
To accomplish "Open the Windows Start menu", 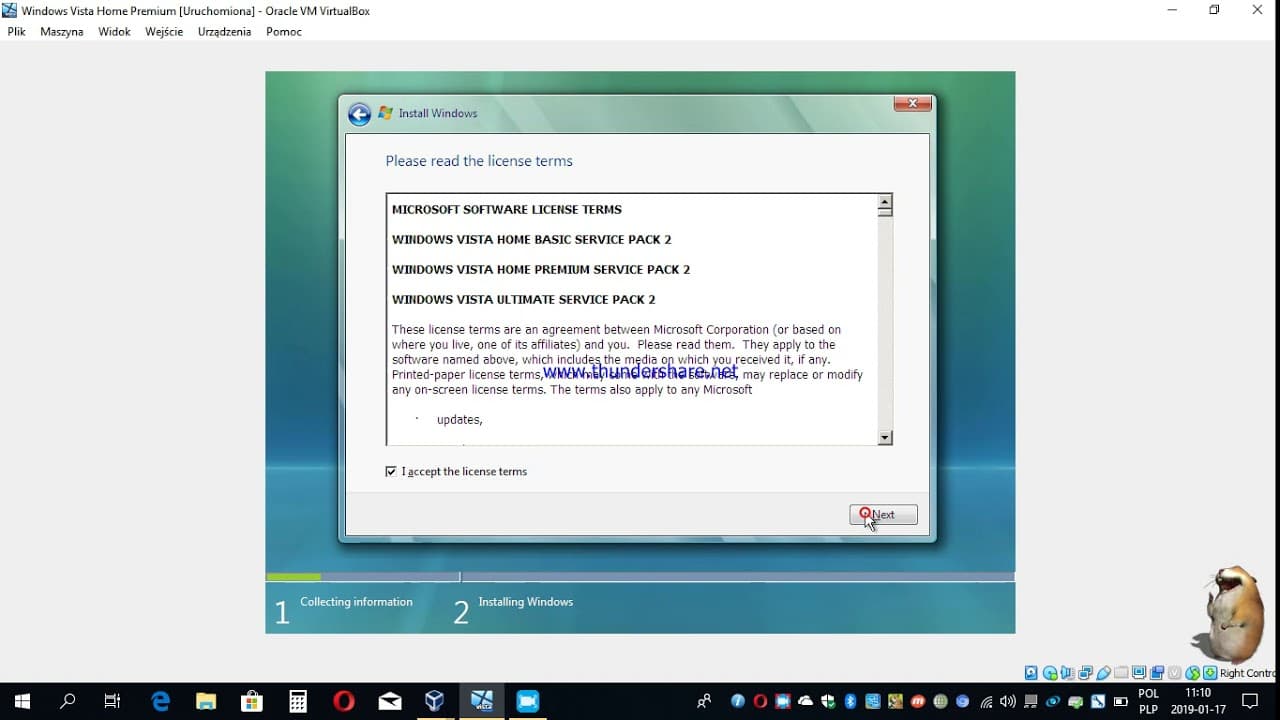I will click(22, 701).
